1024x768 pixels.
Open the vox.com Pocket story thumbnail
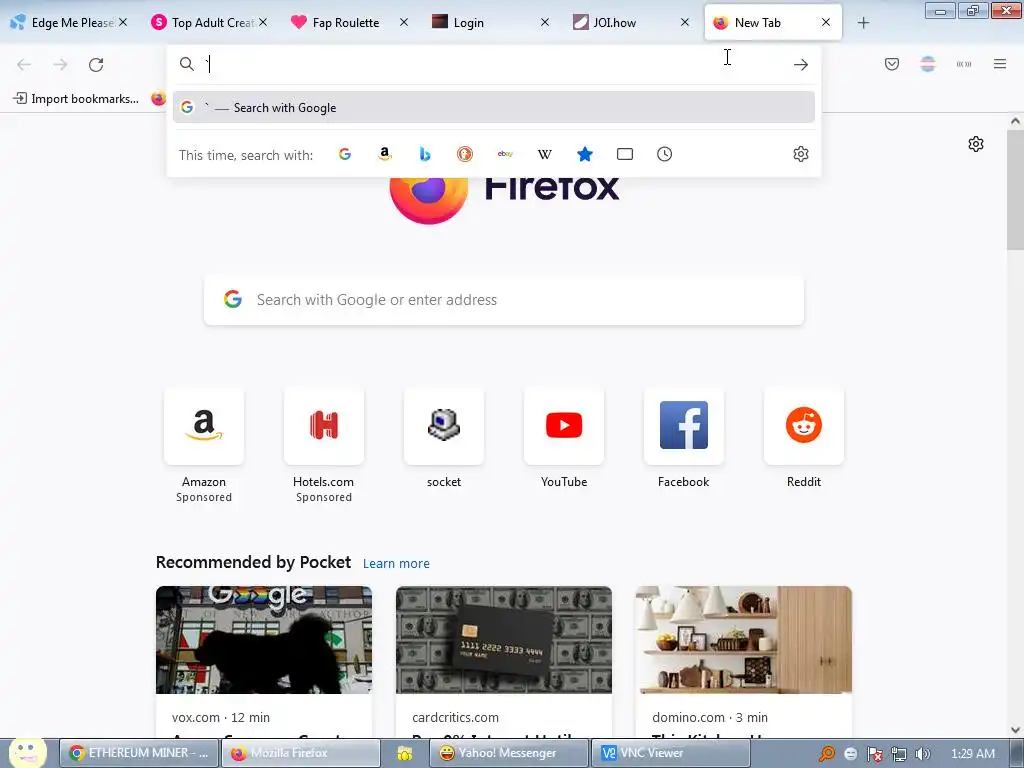pyautogui.click(x=264, y=640)
